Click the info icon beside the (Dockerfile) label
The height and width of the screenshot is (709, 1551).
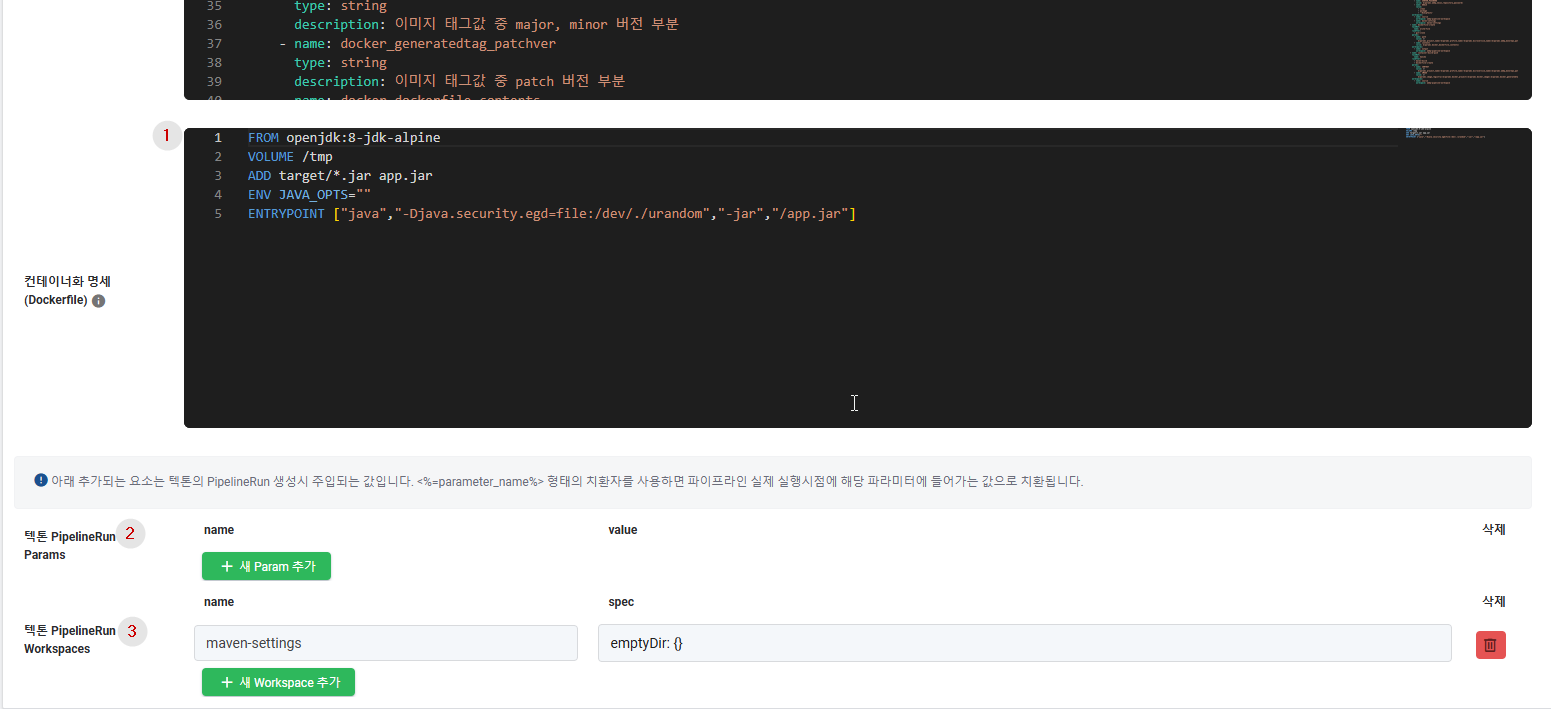98,301
